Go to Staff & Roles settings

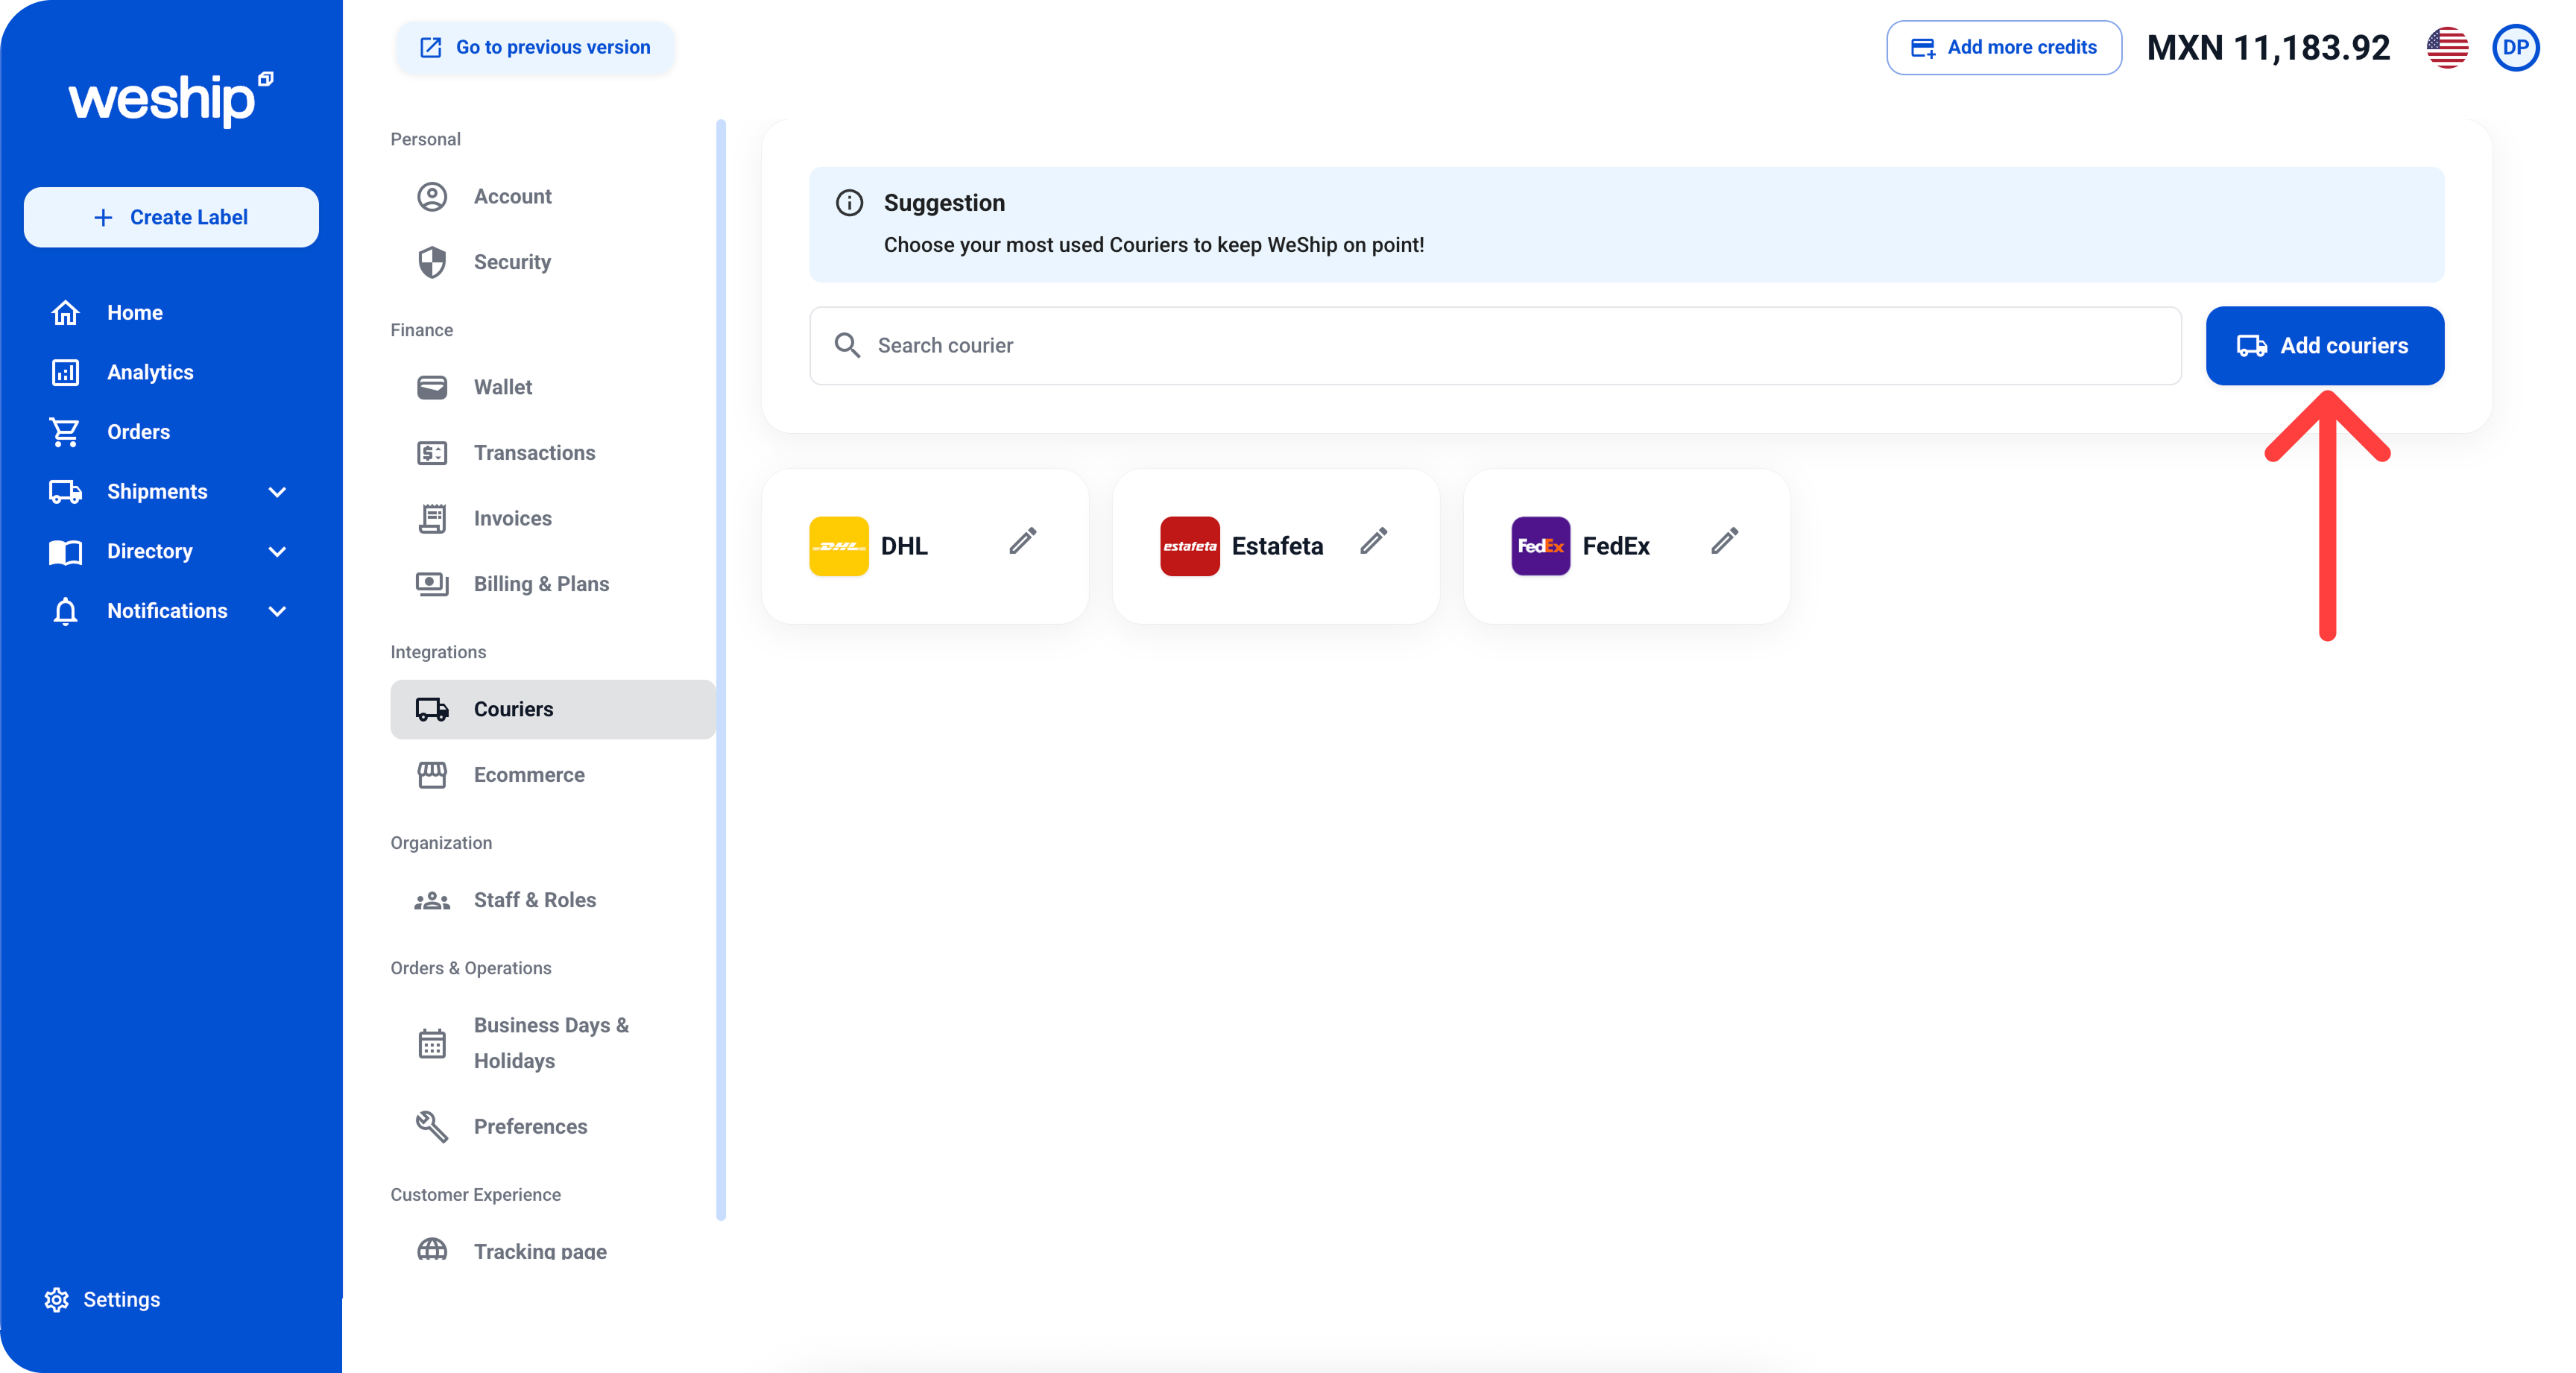tap(534, 900)
